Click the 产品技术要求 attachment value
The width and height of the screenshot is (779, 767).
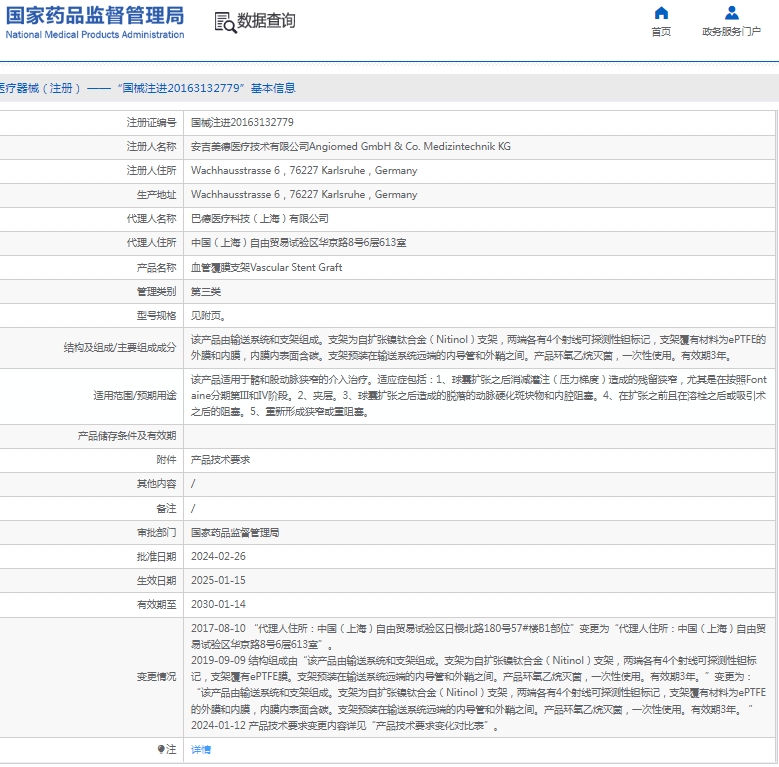220,460
